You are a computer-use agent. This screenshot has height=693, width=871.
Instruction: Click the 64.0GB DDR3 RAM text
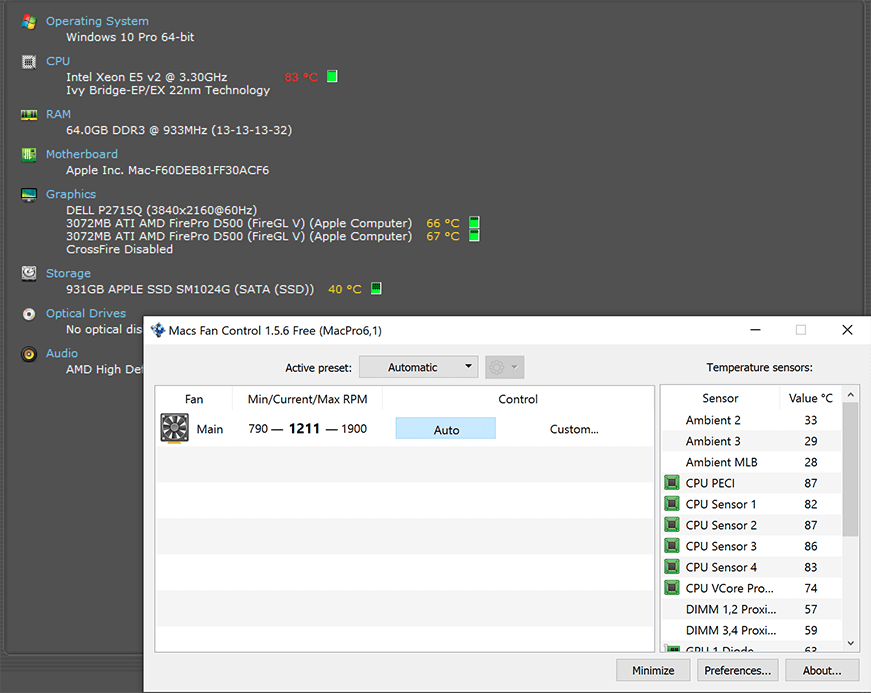tap(179, 130)
